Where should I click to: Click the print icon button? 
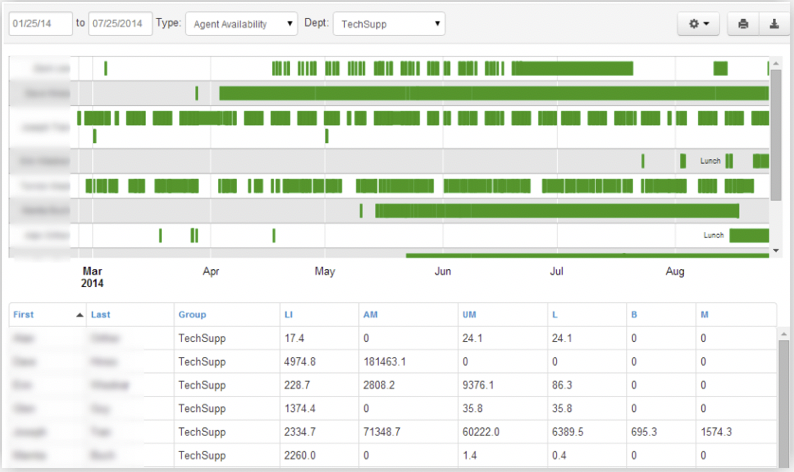[743, 24]
